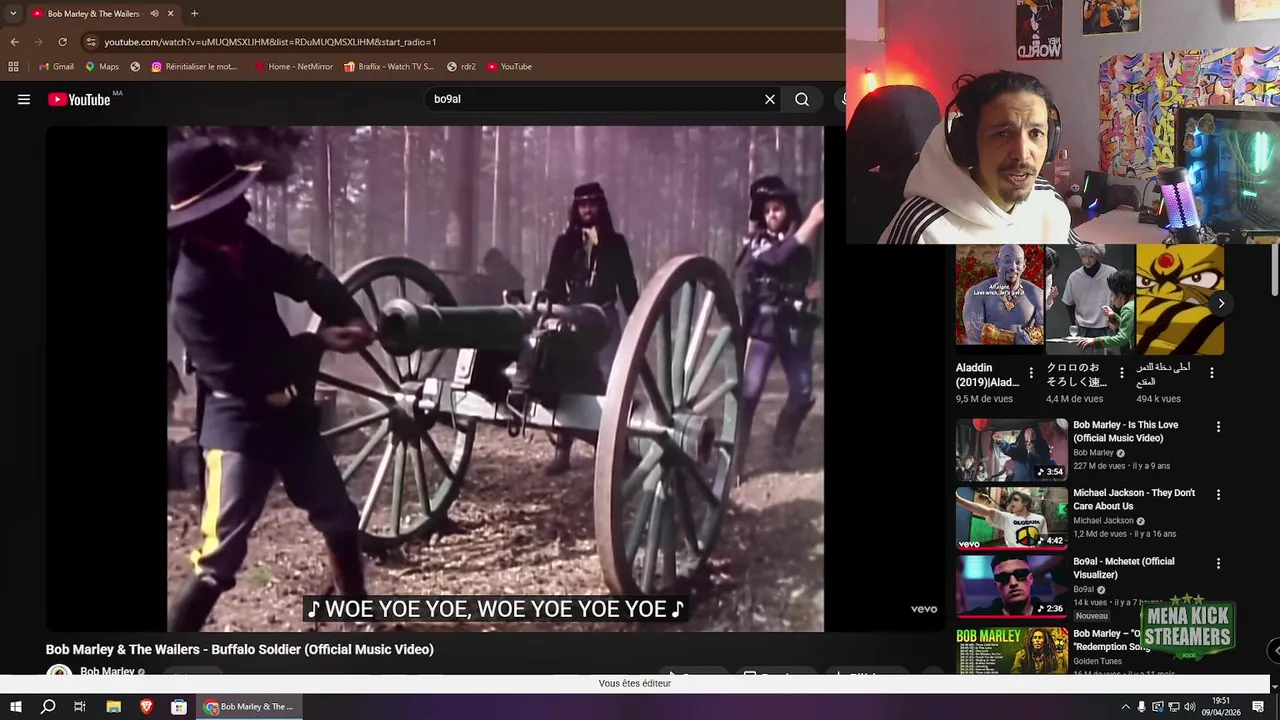Open the rdr2 bookmark
Image resolution: width=1280 pixels, height=720 pixels.
tap(461, 67)
